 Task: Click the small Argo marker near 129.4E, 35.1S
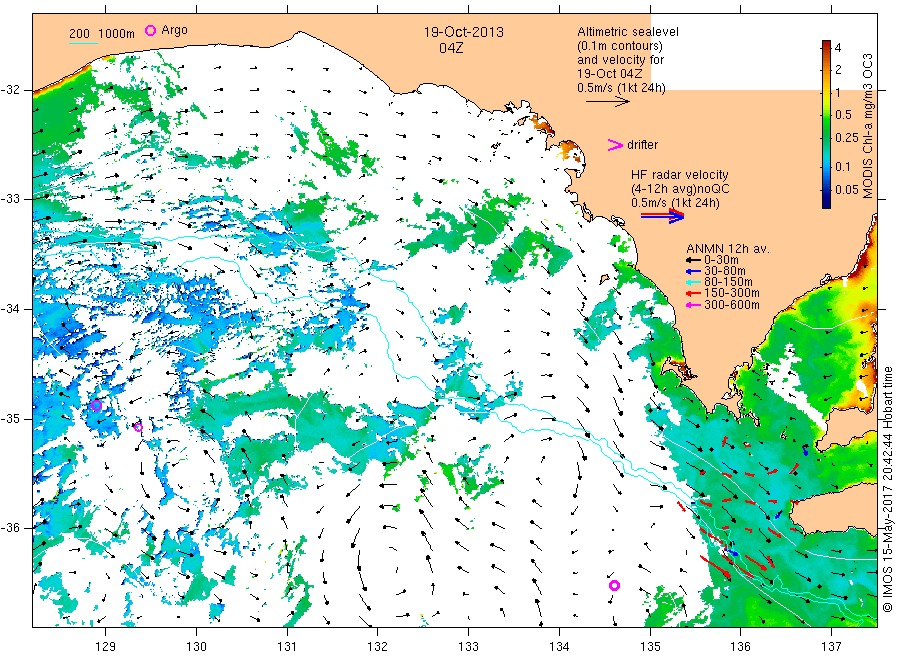(x=138, y=427)
